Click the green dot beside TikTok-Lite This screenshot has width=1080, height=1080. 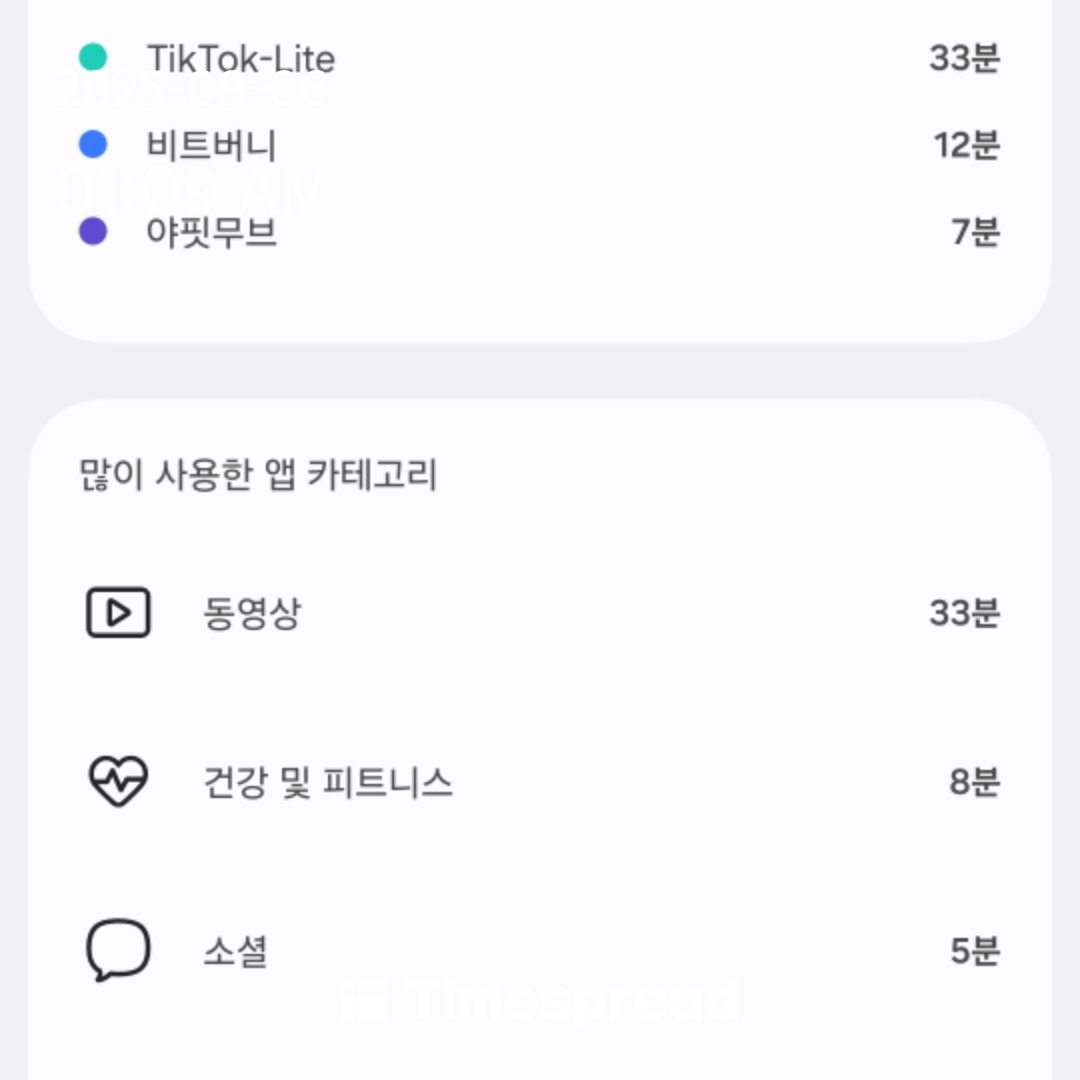tap(93, 57)
